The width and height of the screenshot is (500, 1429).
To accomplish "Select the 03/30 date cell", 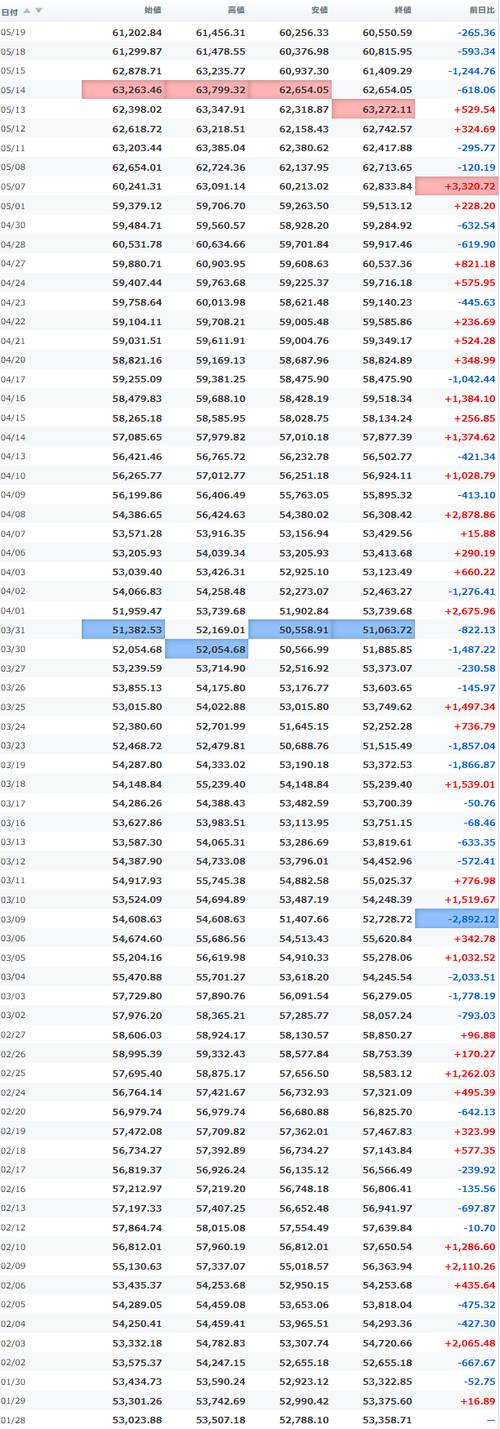I will 14,647.
